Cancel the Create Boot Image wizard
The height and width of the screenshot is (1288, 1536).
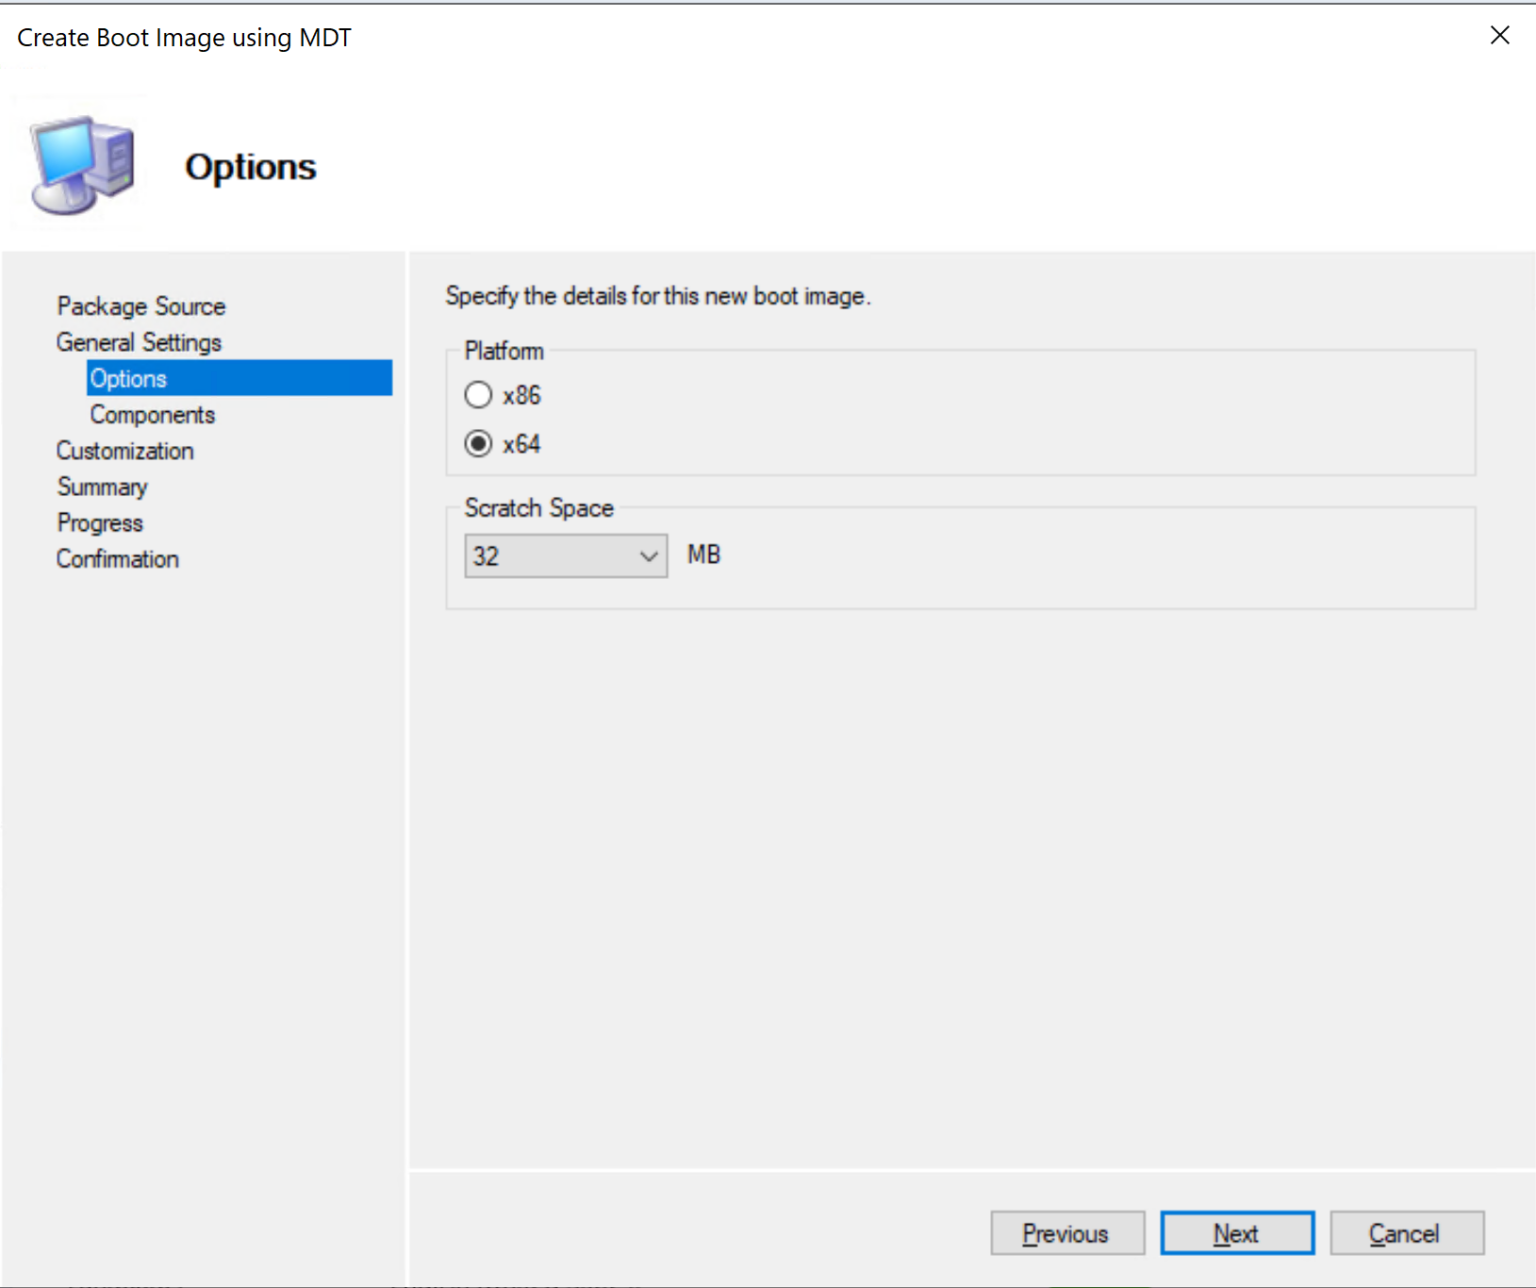[1406, 1233]
